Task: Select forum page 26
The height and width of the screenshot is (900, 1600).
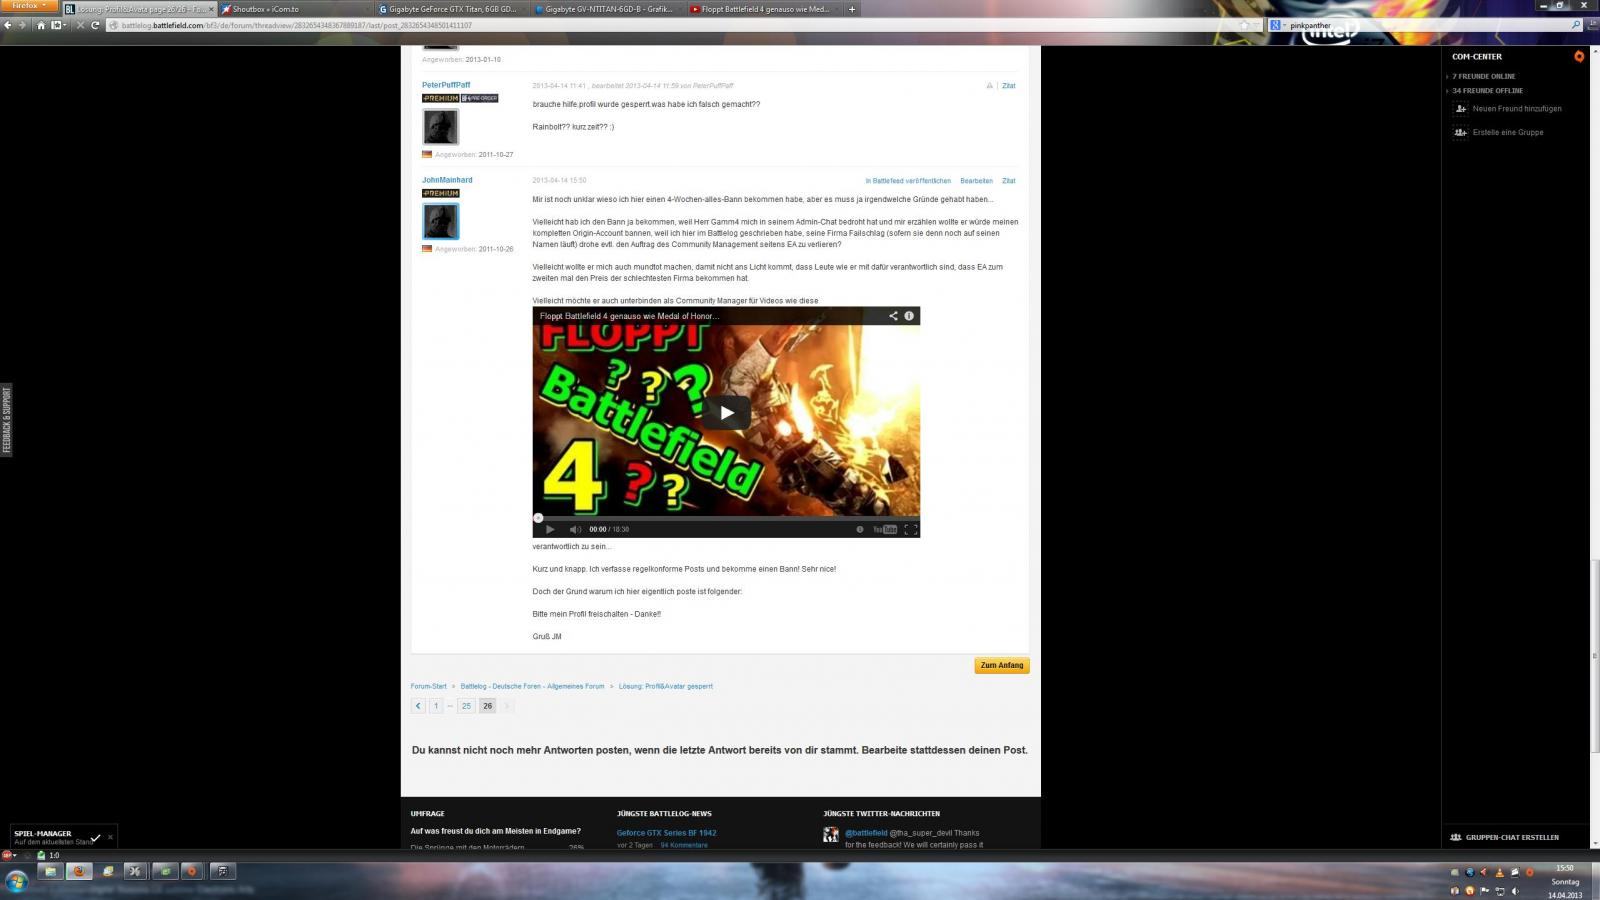Action: (487, 705)
